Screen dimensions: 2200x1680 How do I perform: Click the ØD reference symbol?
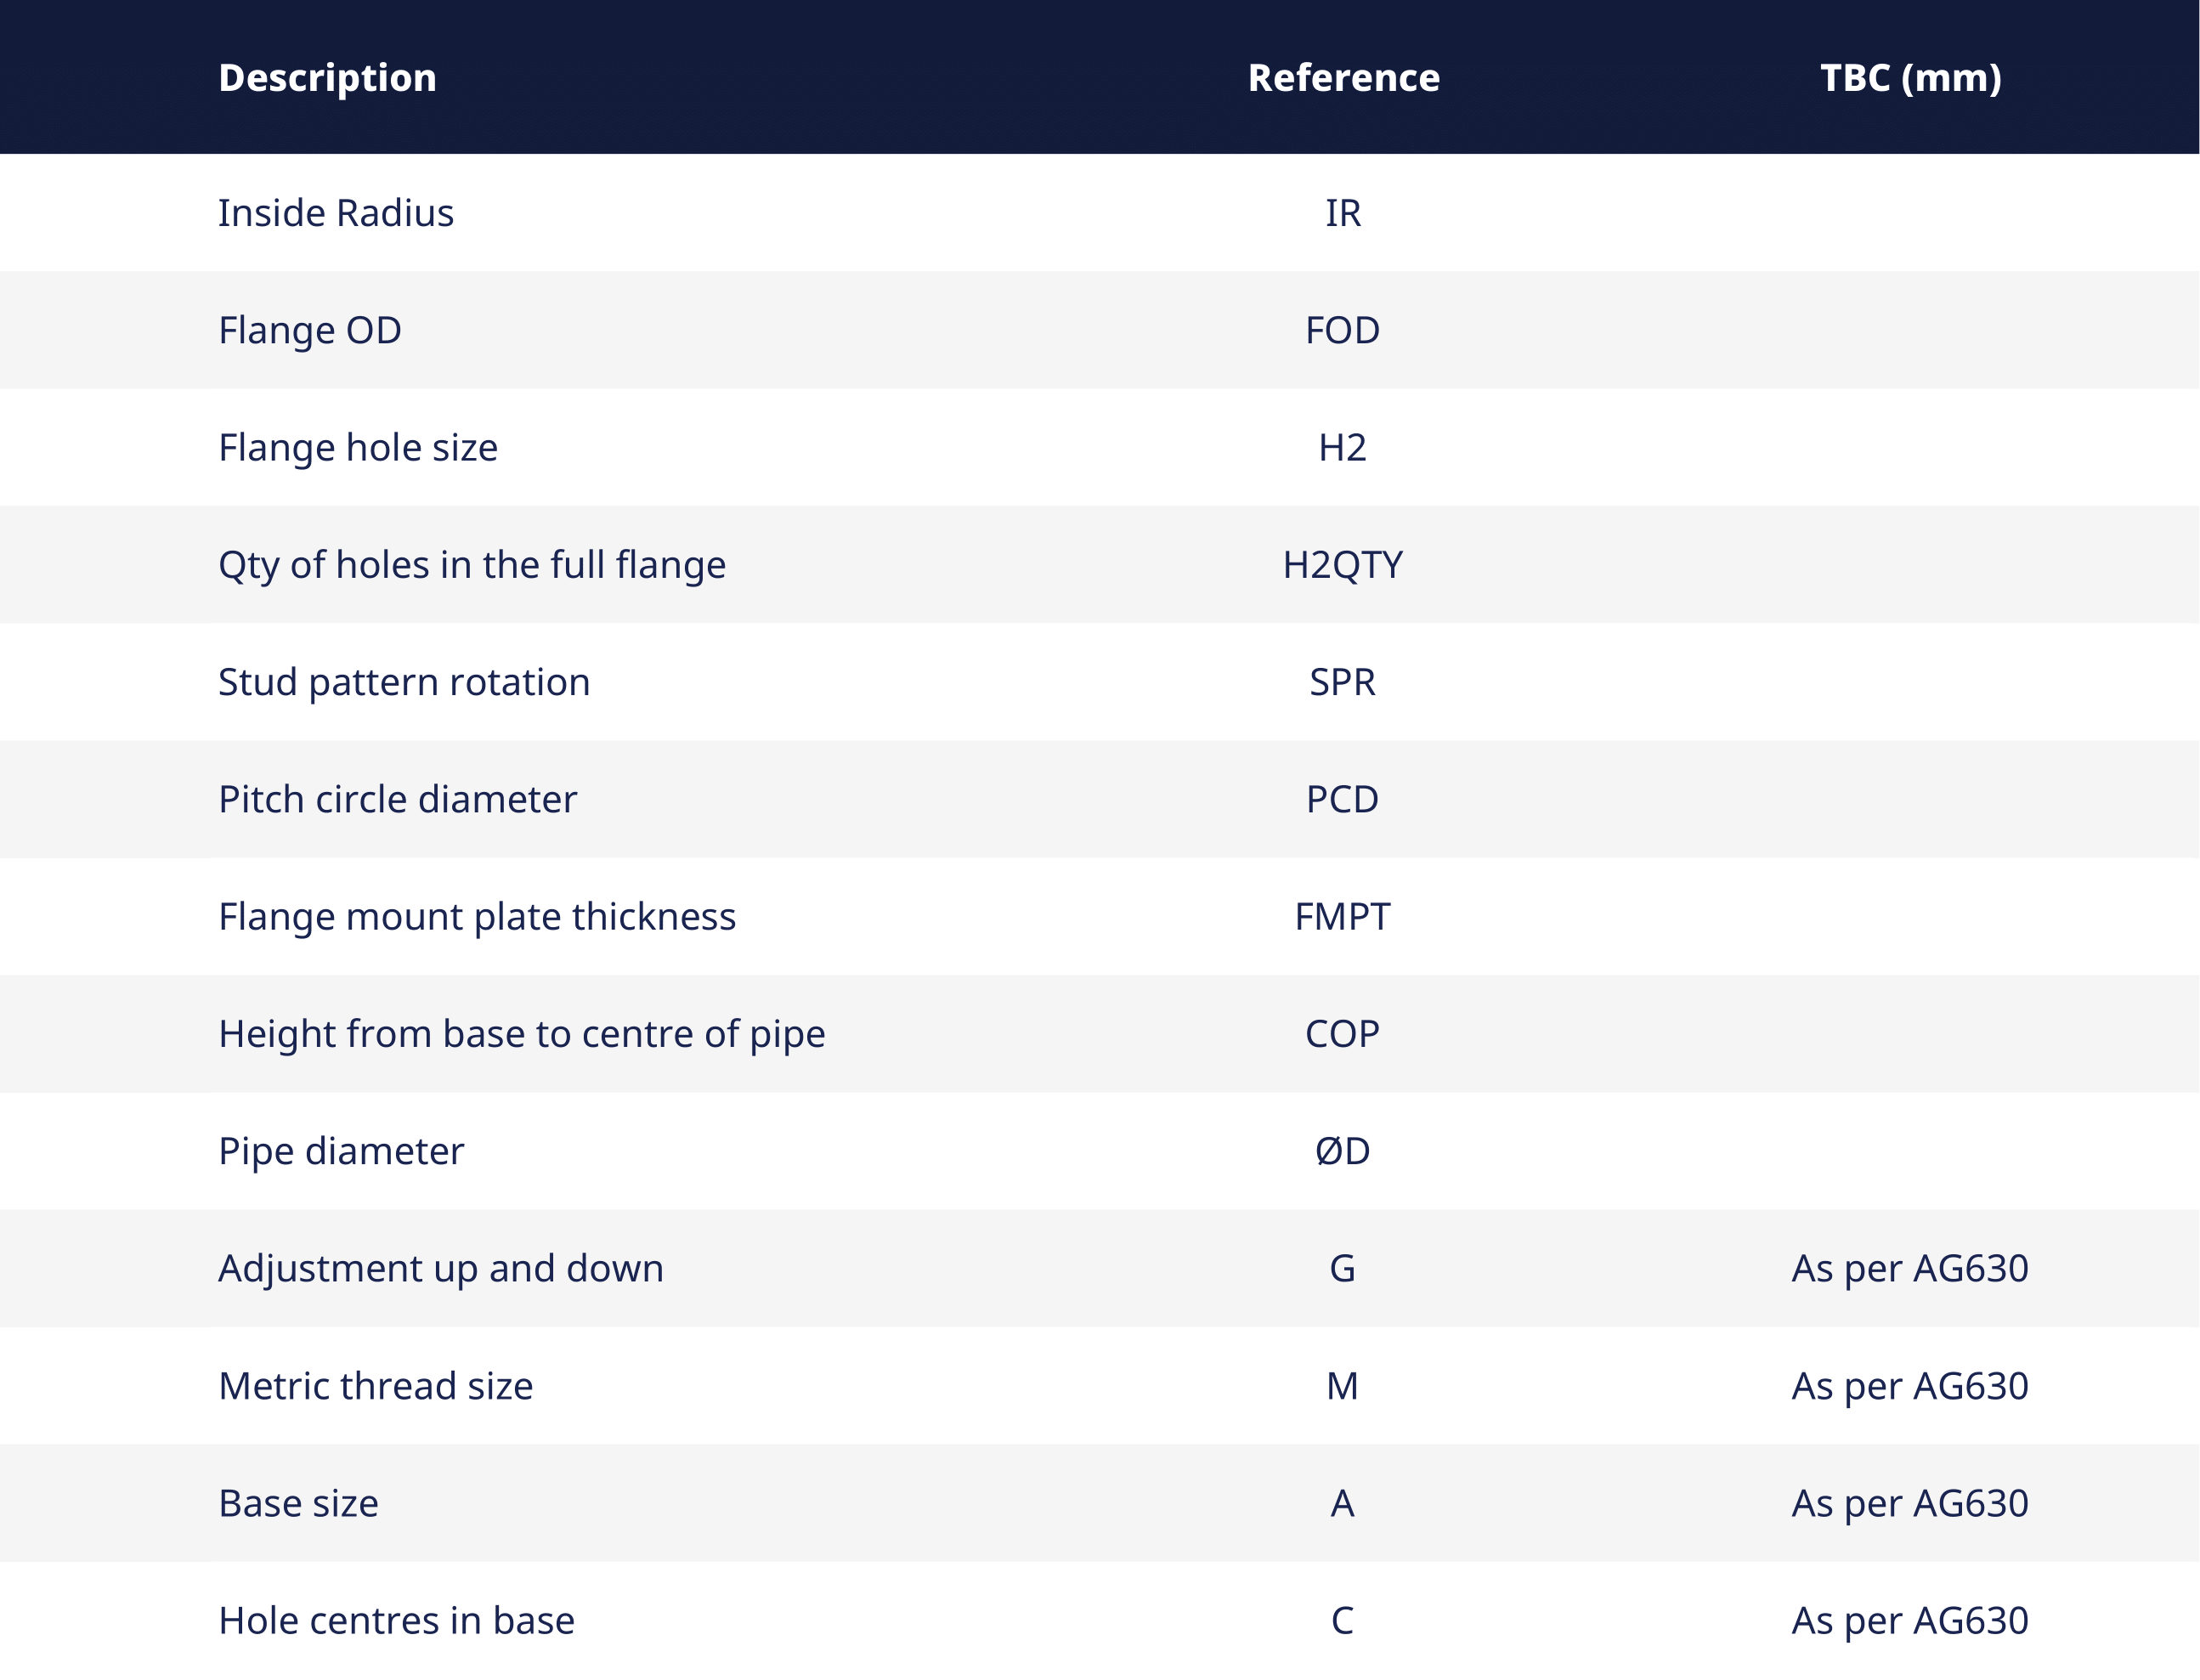1342,1151
